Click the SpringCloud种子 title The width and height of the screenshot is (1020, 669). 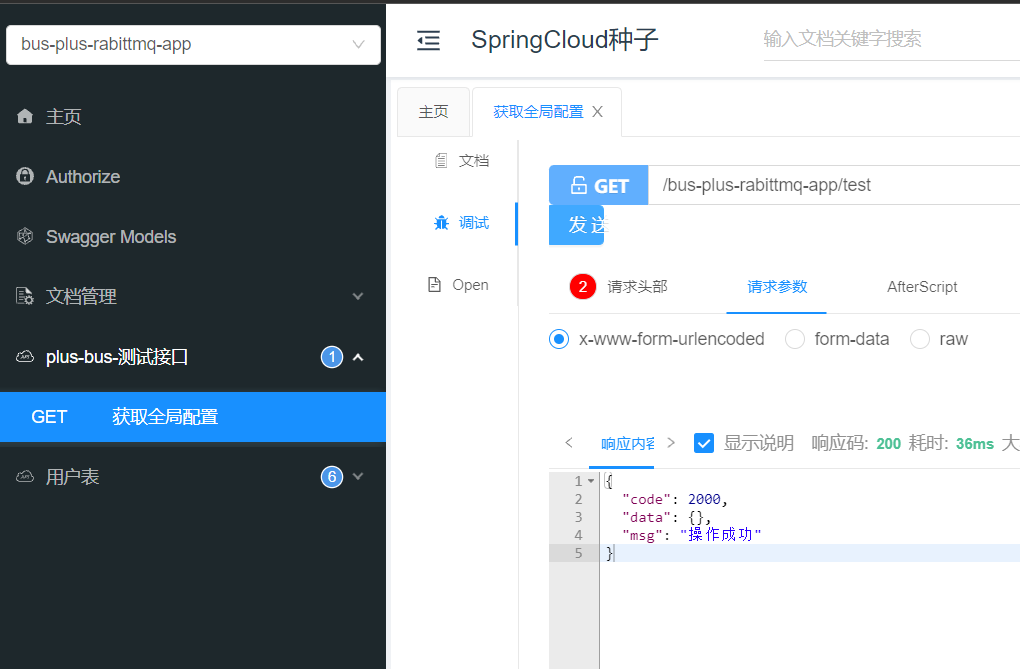click(565, 40)
